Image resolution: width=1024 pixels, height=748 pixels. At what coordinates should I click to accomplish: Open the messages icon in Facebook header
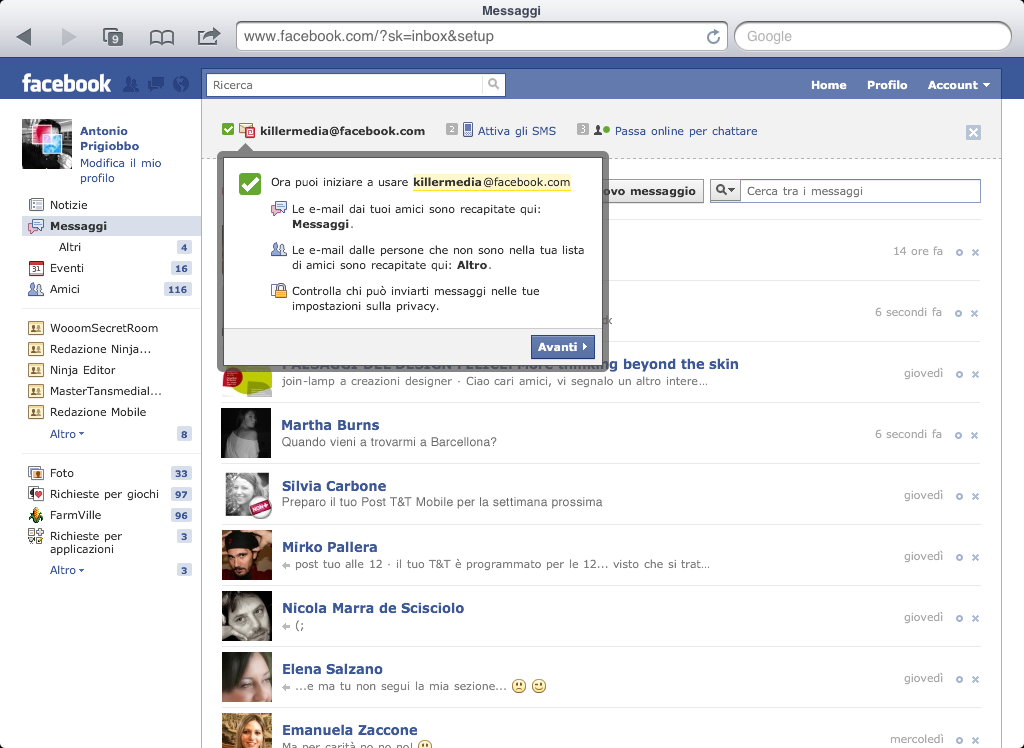tap(155, 85)
